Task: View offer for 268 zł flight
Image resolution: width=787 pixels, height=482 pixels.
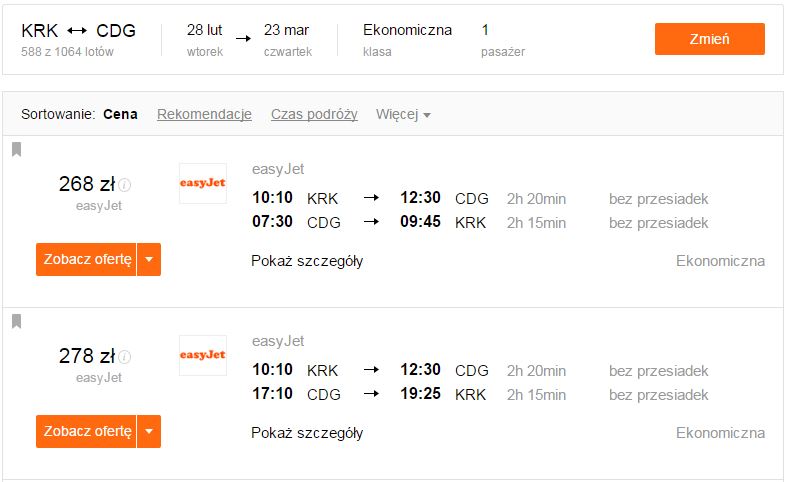Action: pyautogui.click(x=86, y=260)
